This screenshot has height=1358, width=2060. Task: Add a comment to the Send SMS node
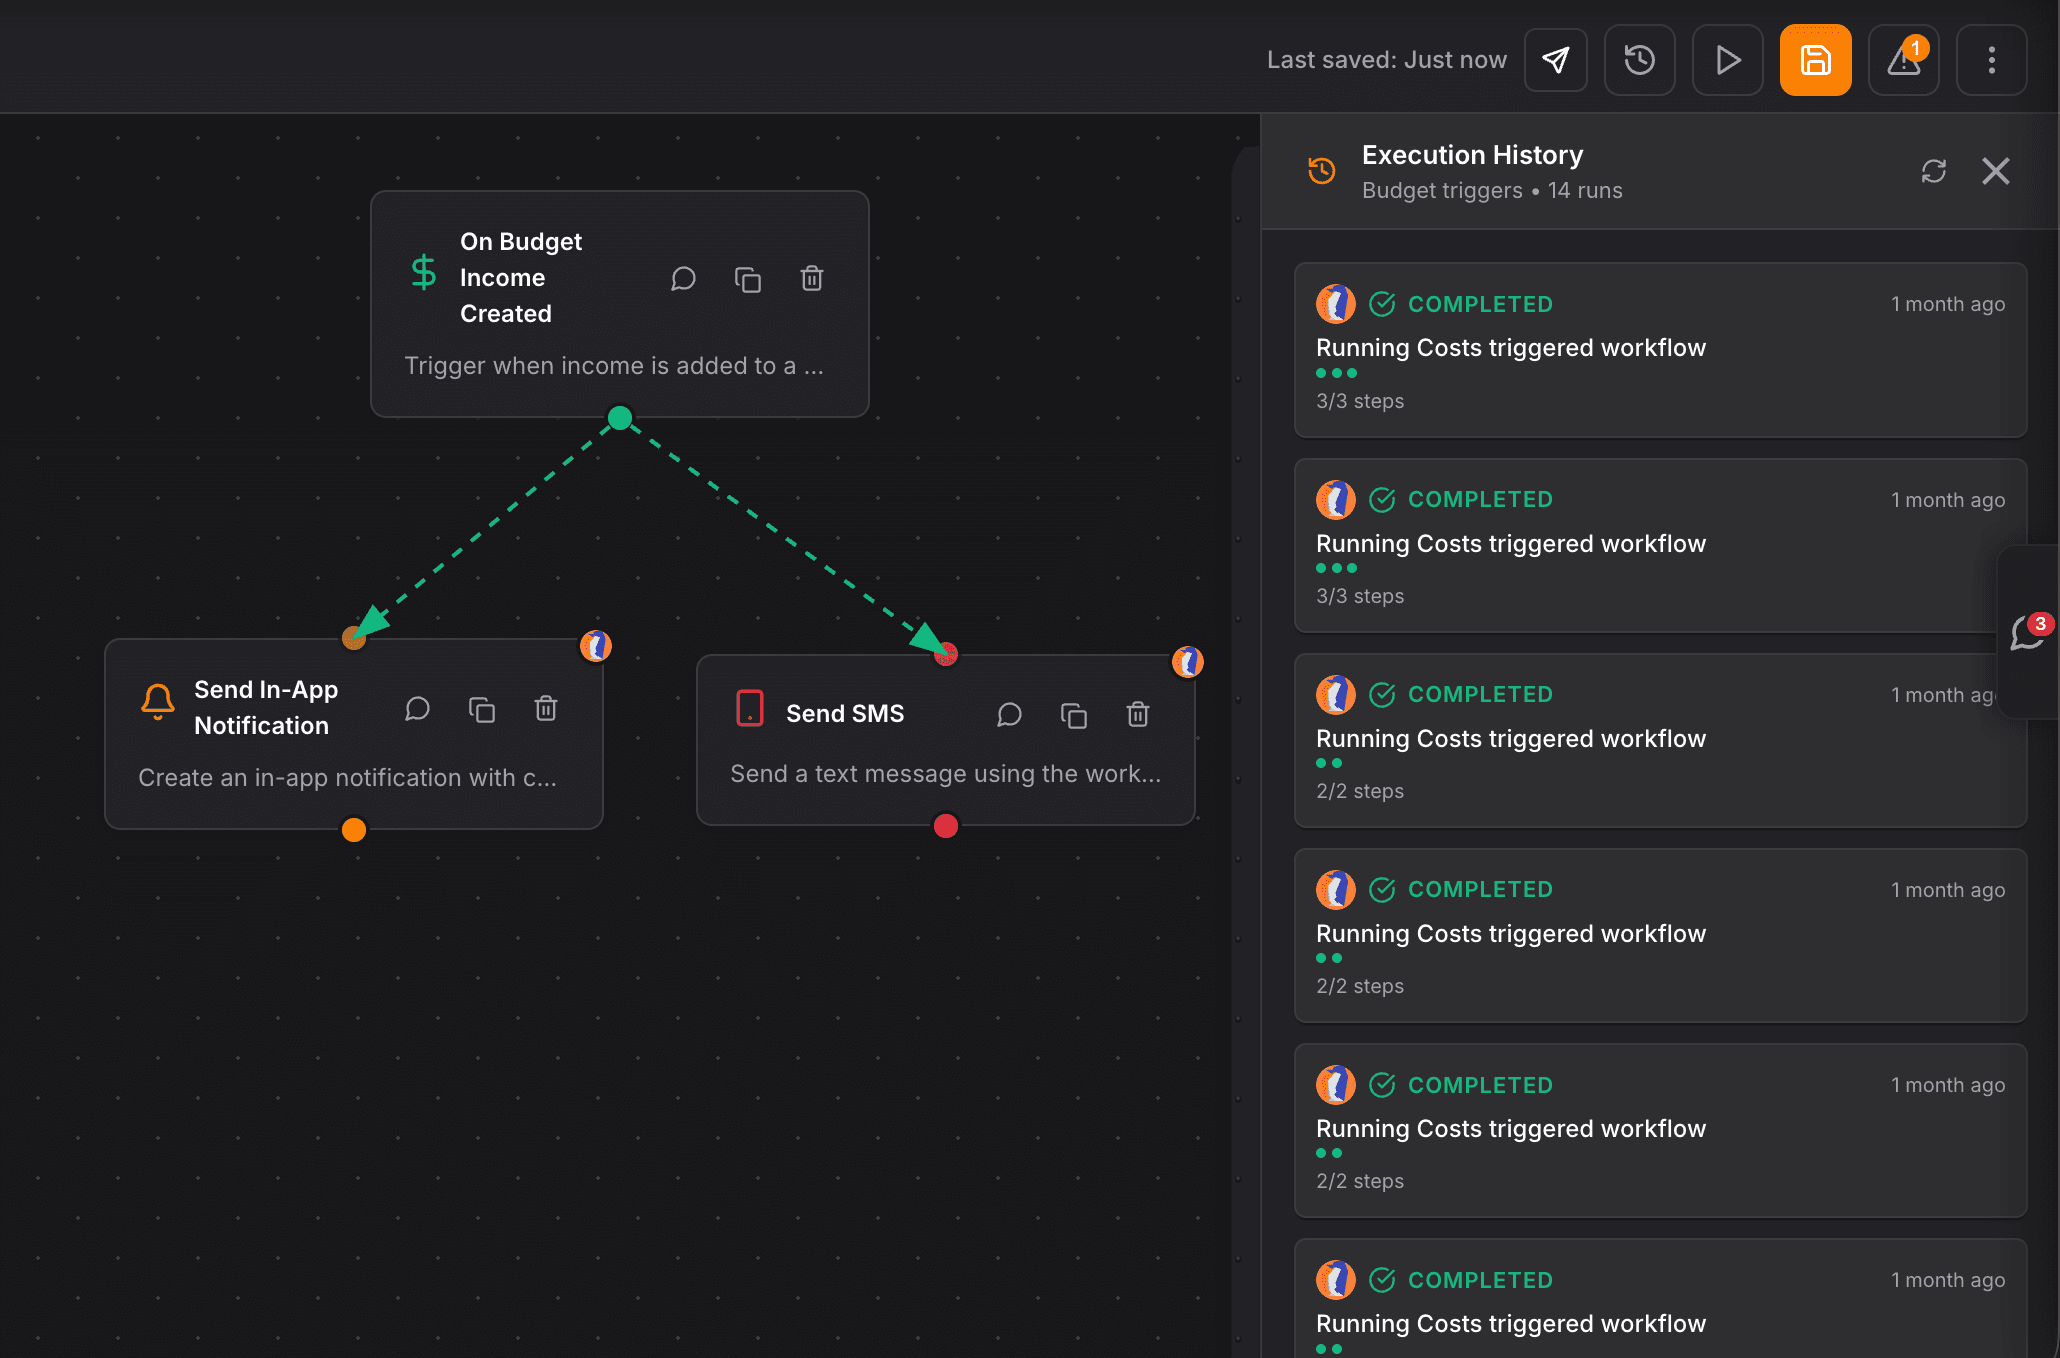point(1009,714)
